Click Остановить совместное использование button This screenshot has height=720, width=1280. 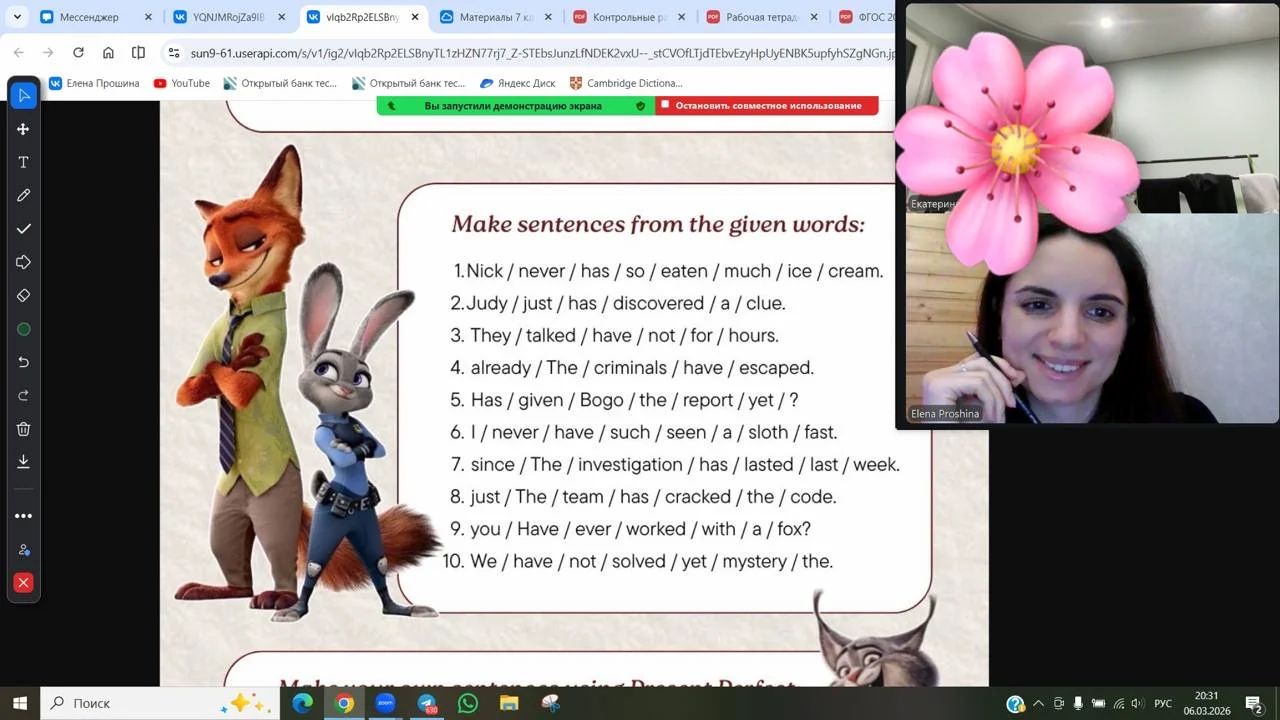click(x=767, y=105)
